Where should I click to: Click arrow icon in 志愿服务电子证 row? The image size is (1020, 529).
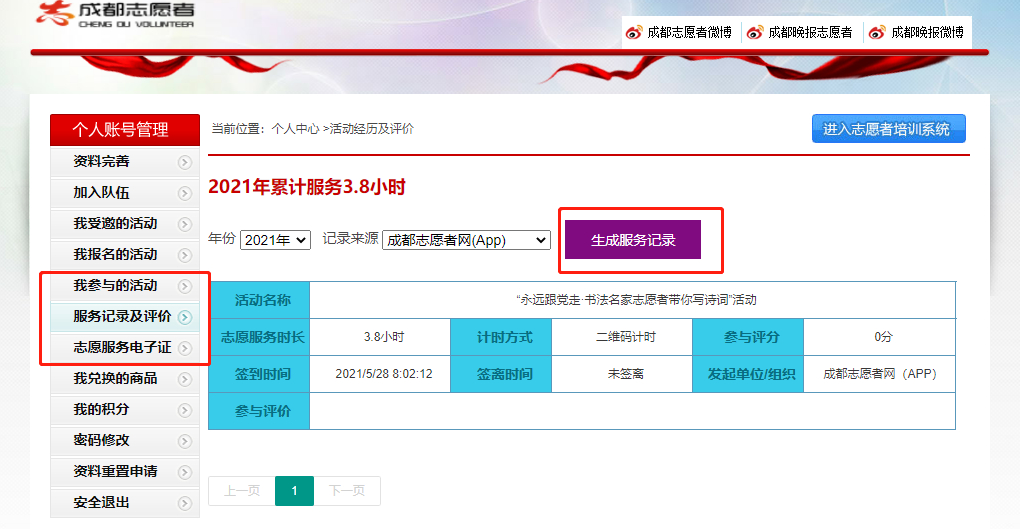[x=185, y=348]
